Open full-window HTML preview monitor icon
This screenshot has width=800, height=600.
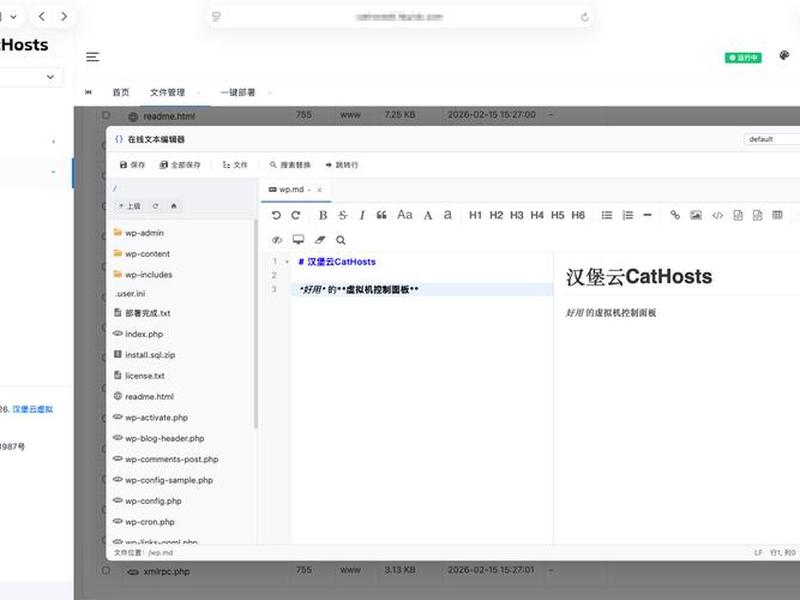pyautogui.click(x=298, y=239)
